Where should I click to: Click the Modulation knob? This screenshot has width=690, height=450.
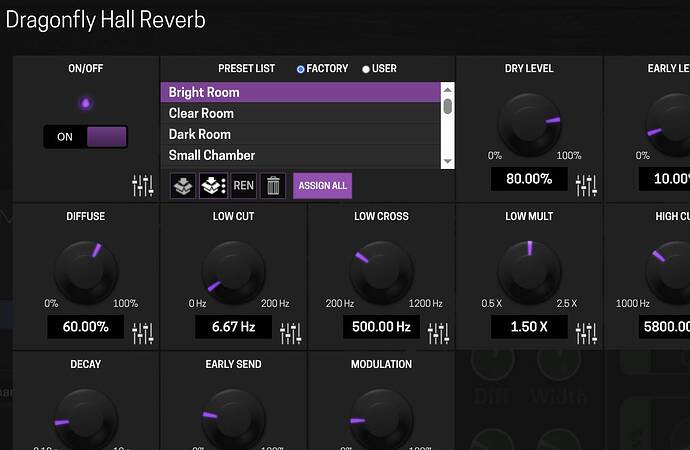click(382, 420)
